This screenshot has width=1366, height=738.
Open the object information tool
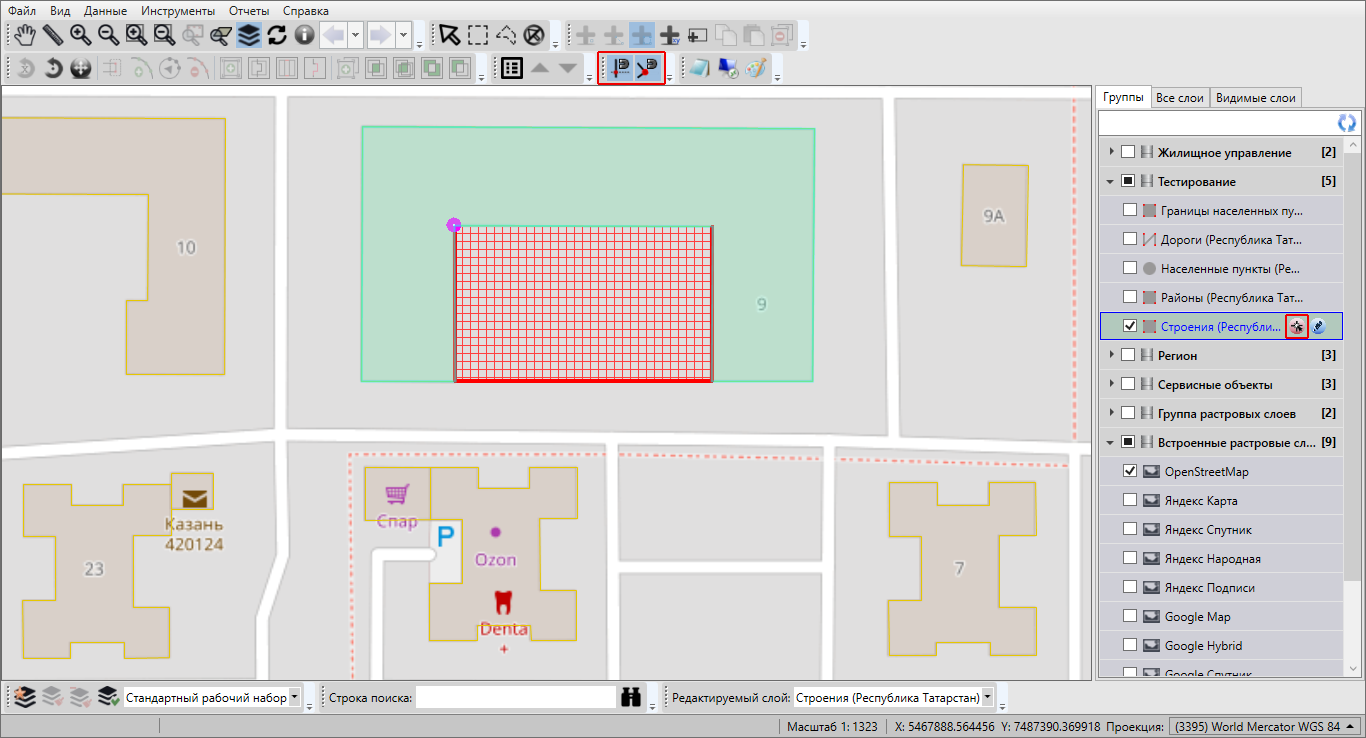point(304,35)
